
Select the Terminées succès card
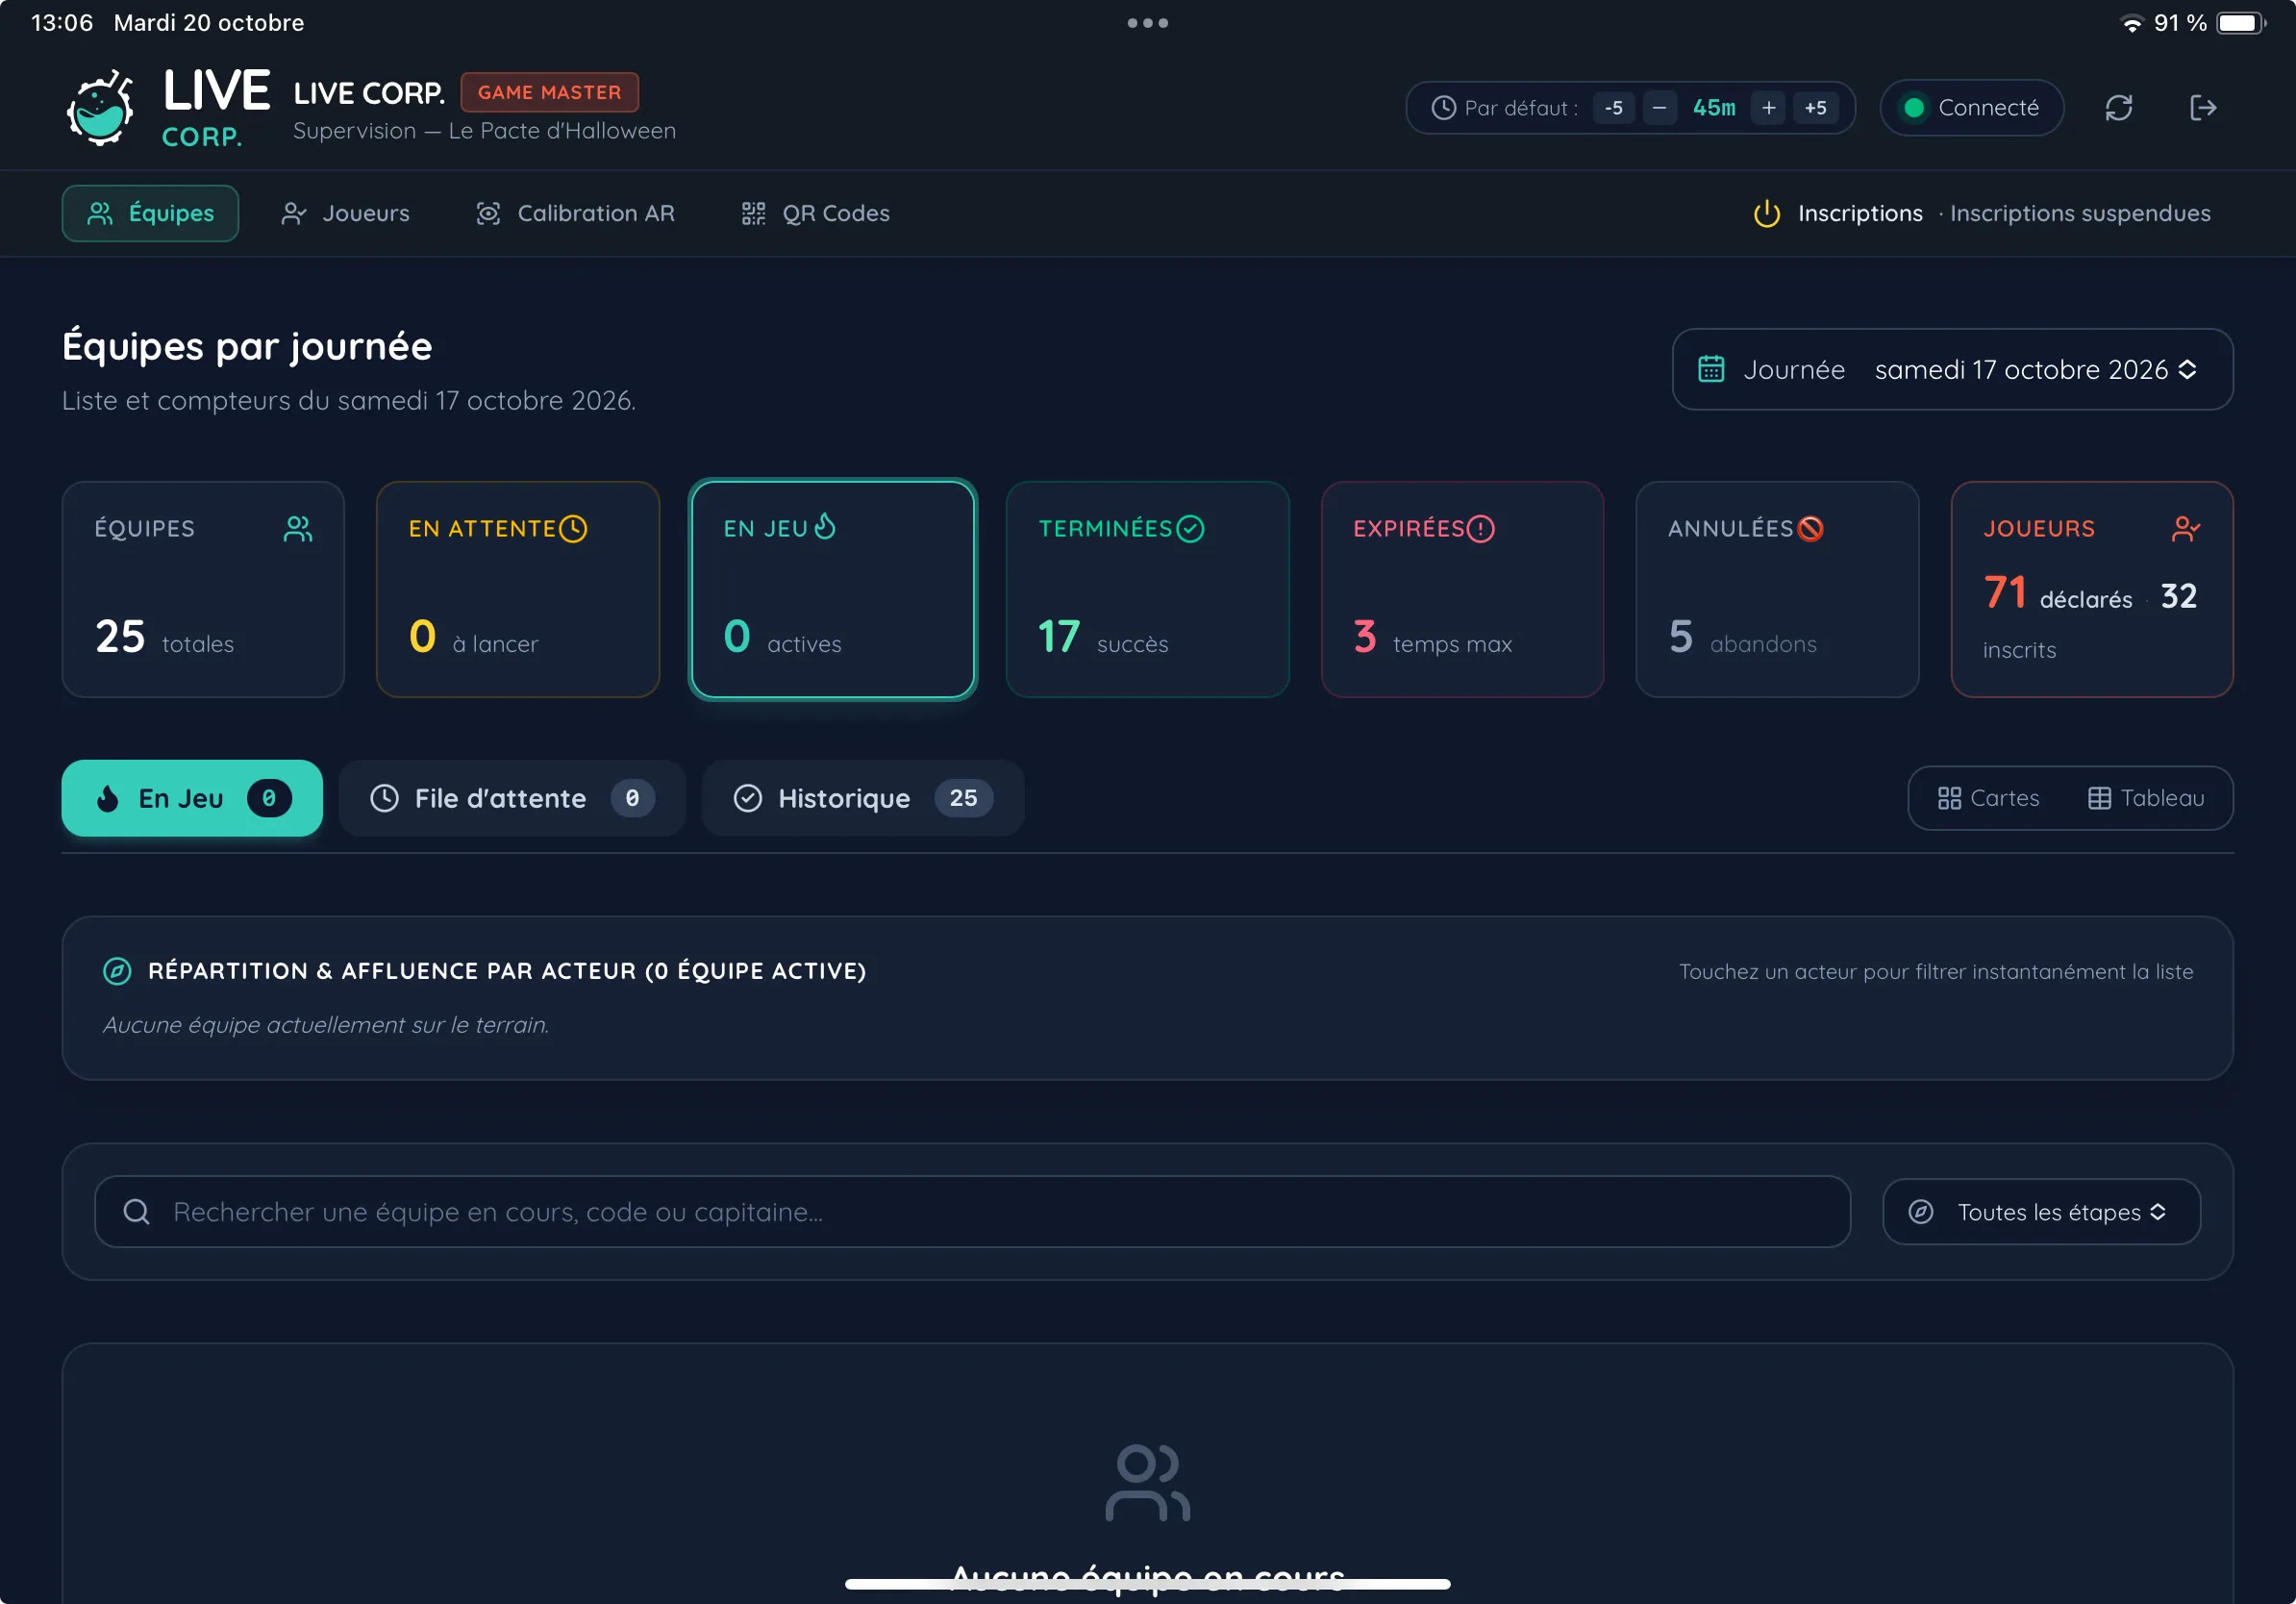1147,589
